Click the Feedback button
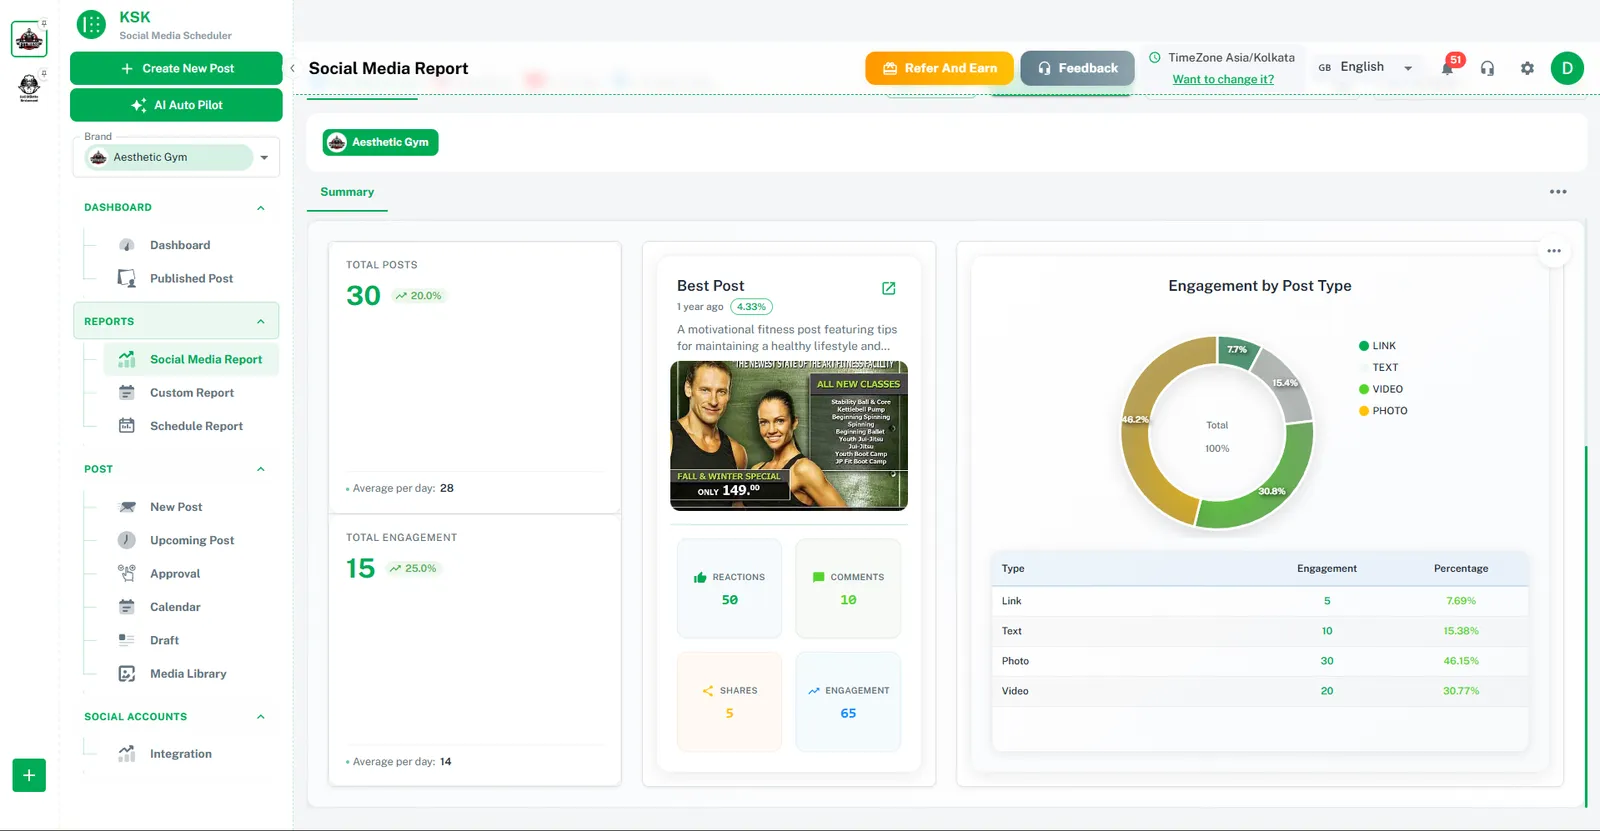 tap(1077, 68)
